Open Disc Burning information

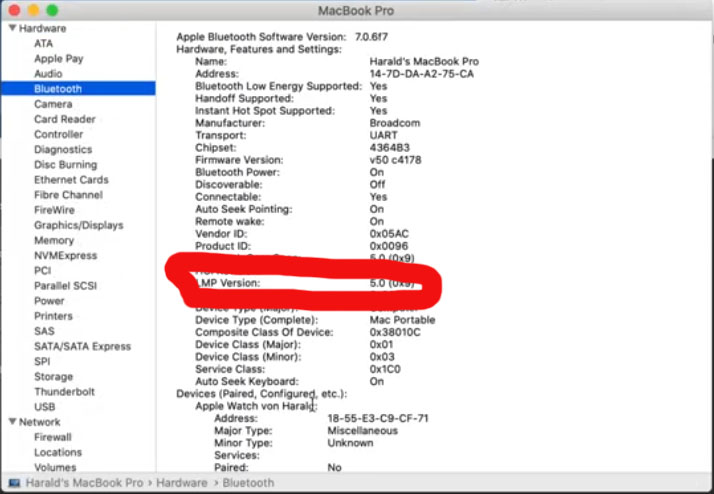point(66,164)
